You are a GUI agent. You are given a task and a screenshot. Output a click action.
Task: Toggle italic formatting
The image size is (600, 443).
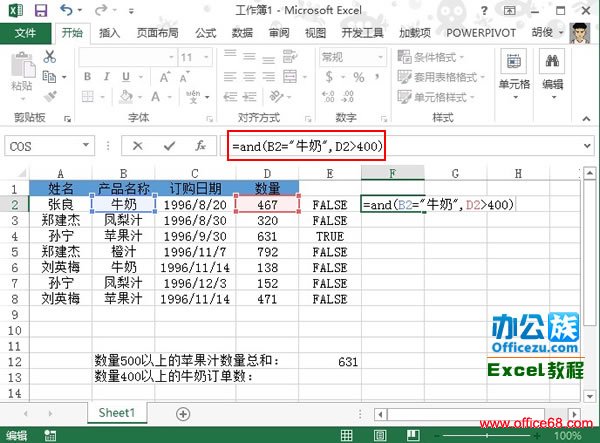tap(107, 77)
